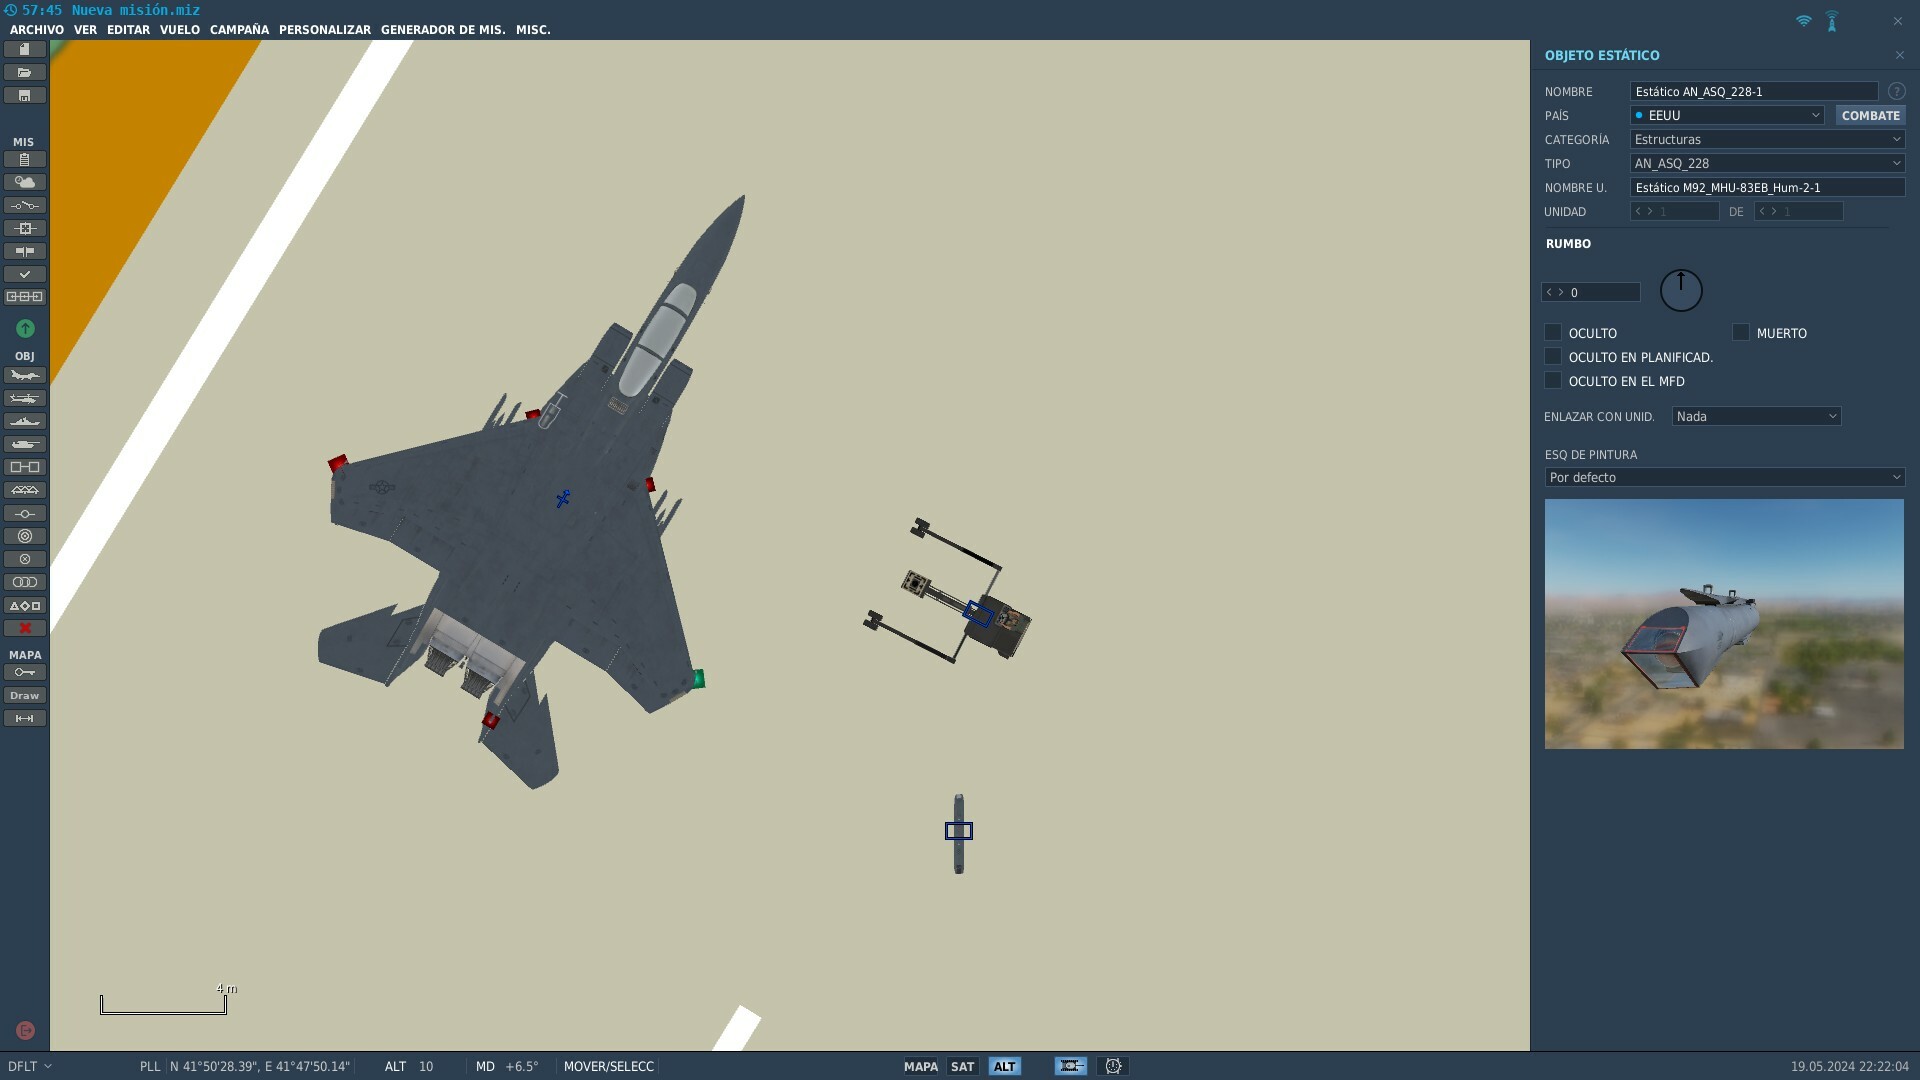Click the RUMBO heading stepper arrows

click(x=1554, y=292)
